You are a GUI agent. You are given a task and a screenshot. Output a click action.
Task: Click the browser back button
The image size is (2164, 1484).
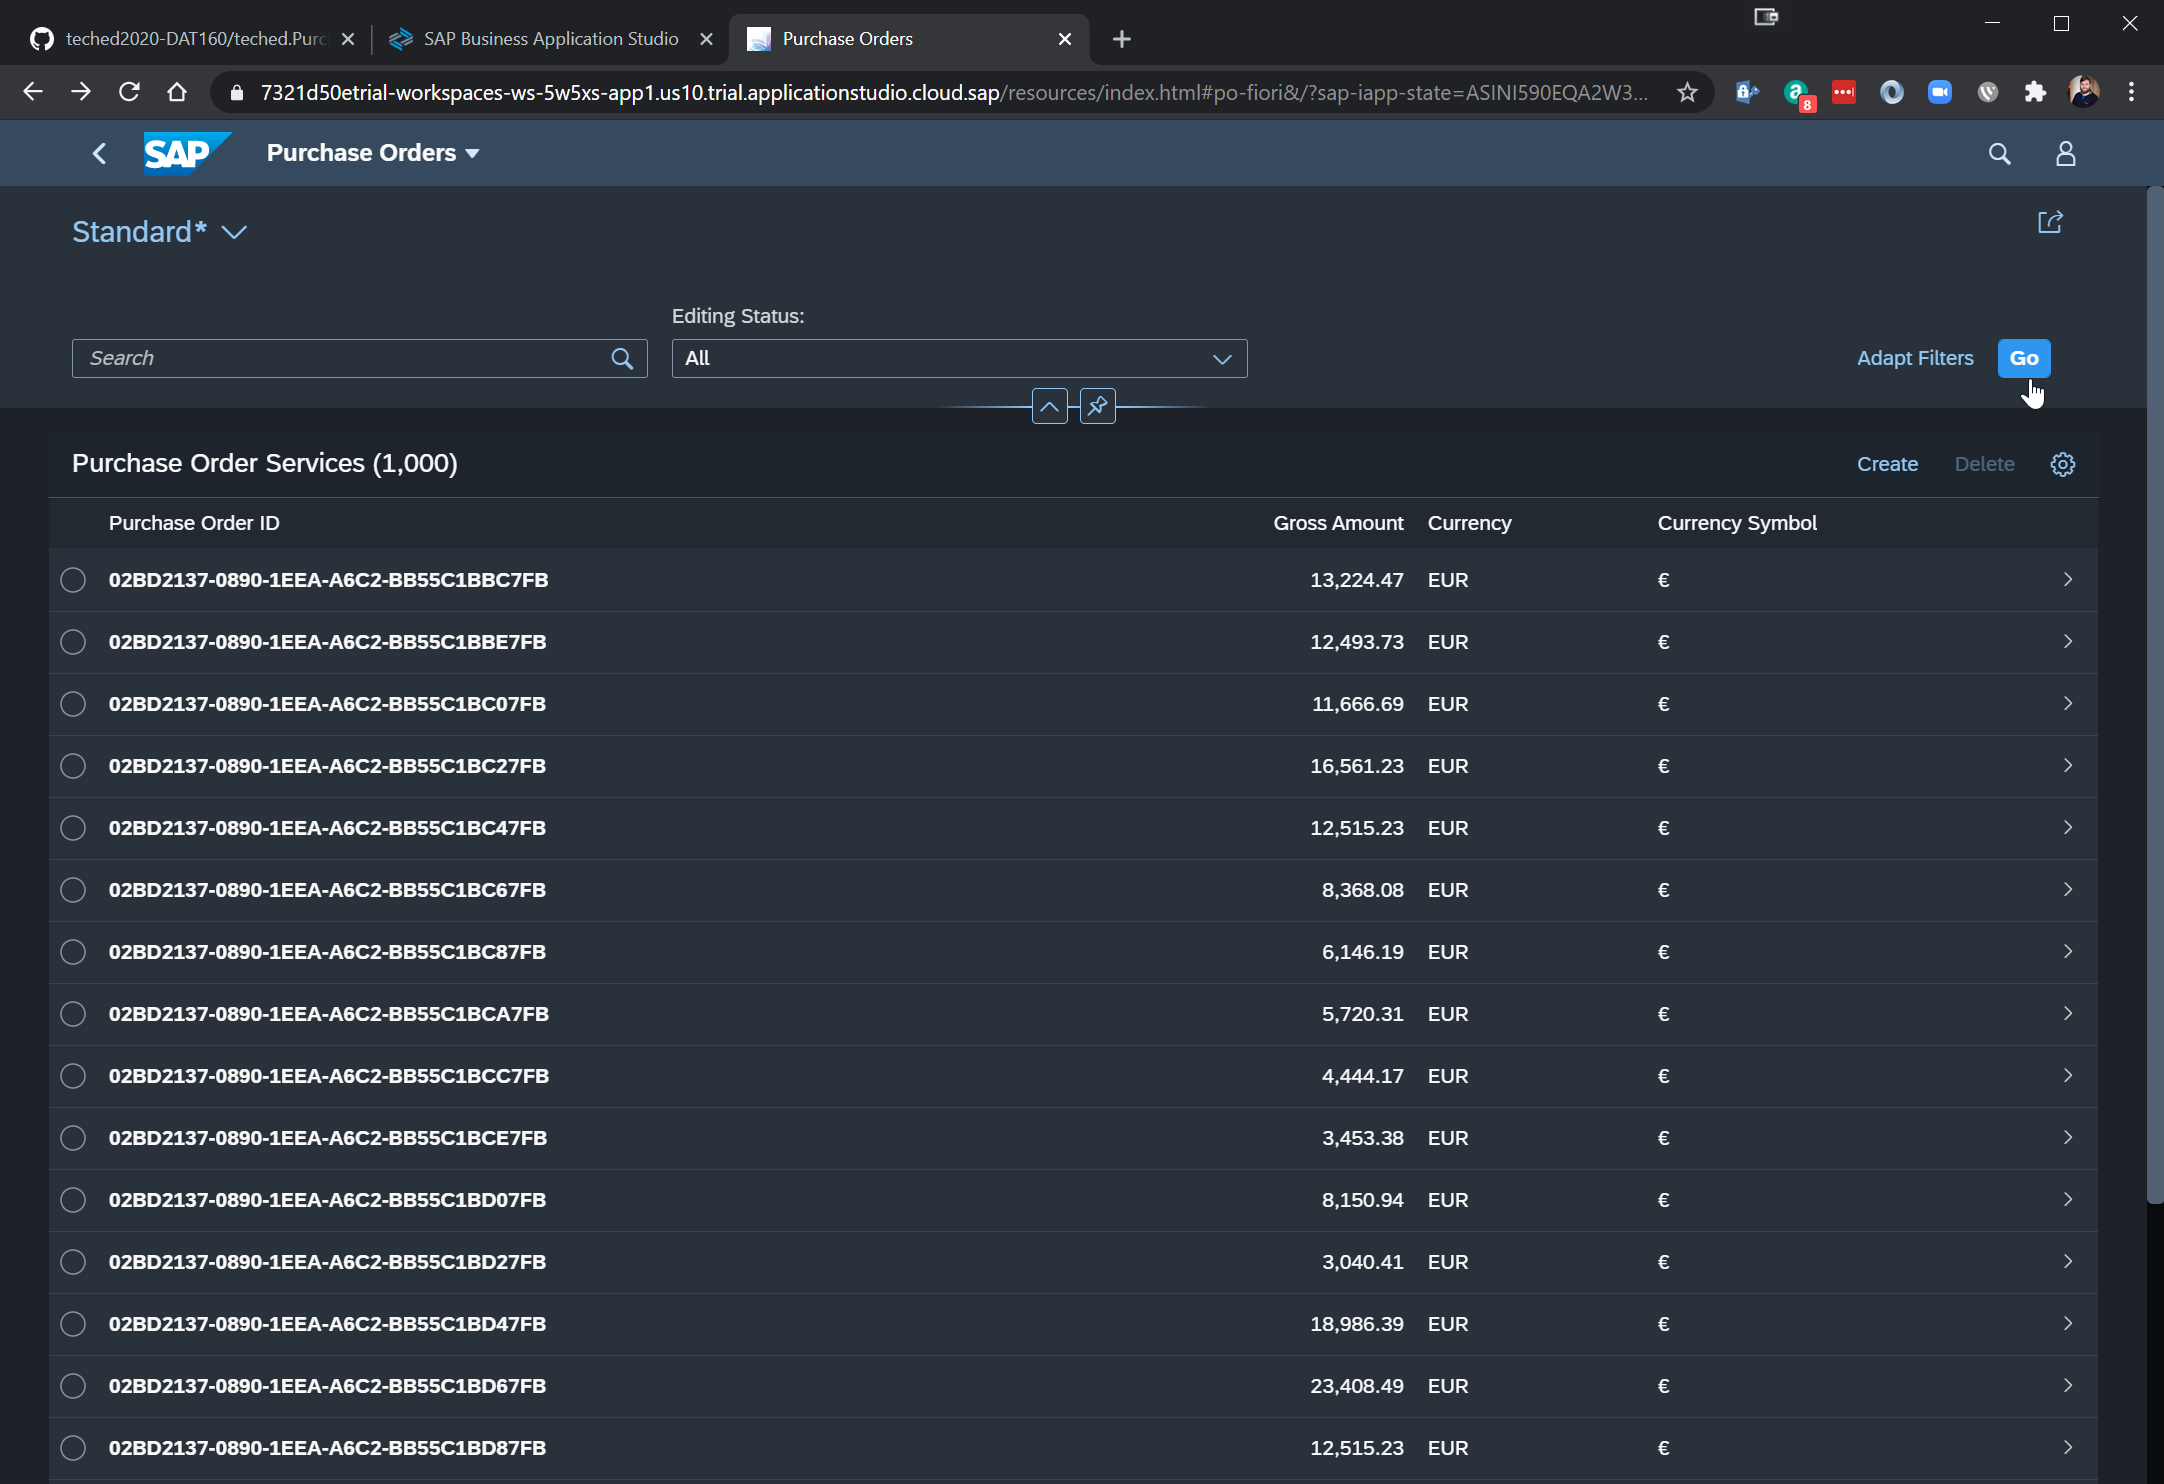(x=33, y=92)
